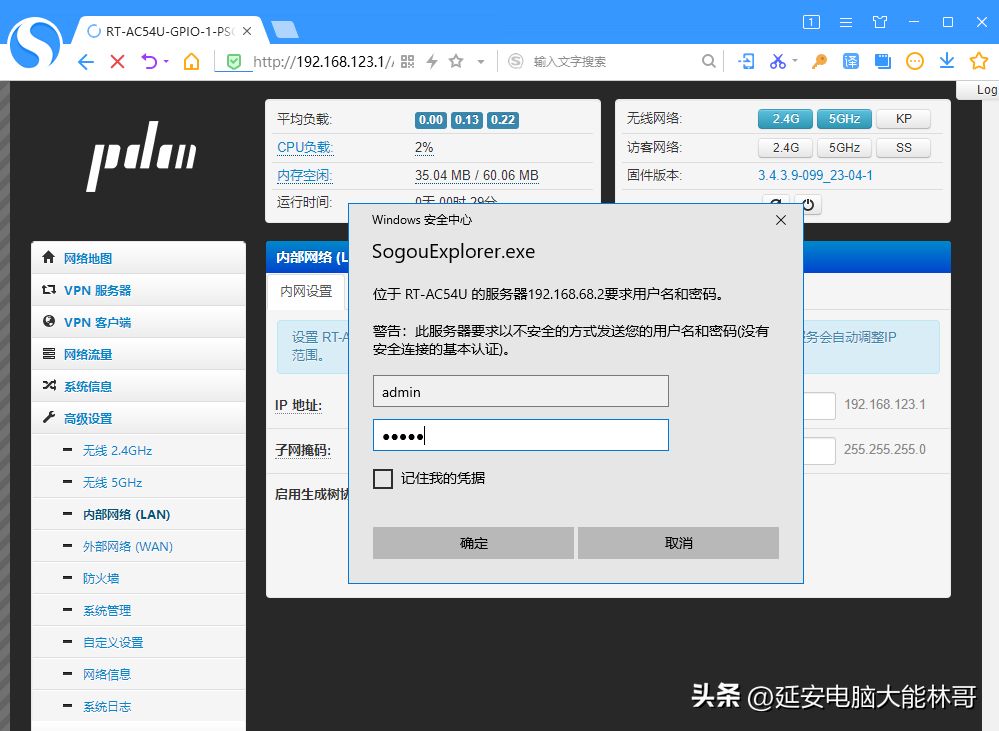Switch to the 内网设置 tab

[x=306, y=292]
